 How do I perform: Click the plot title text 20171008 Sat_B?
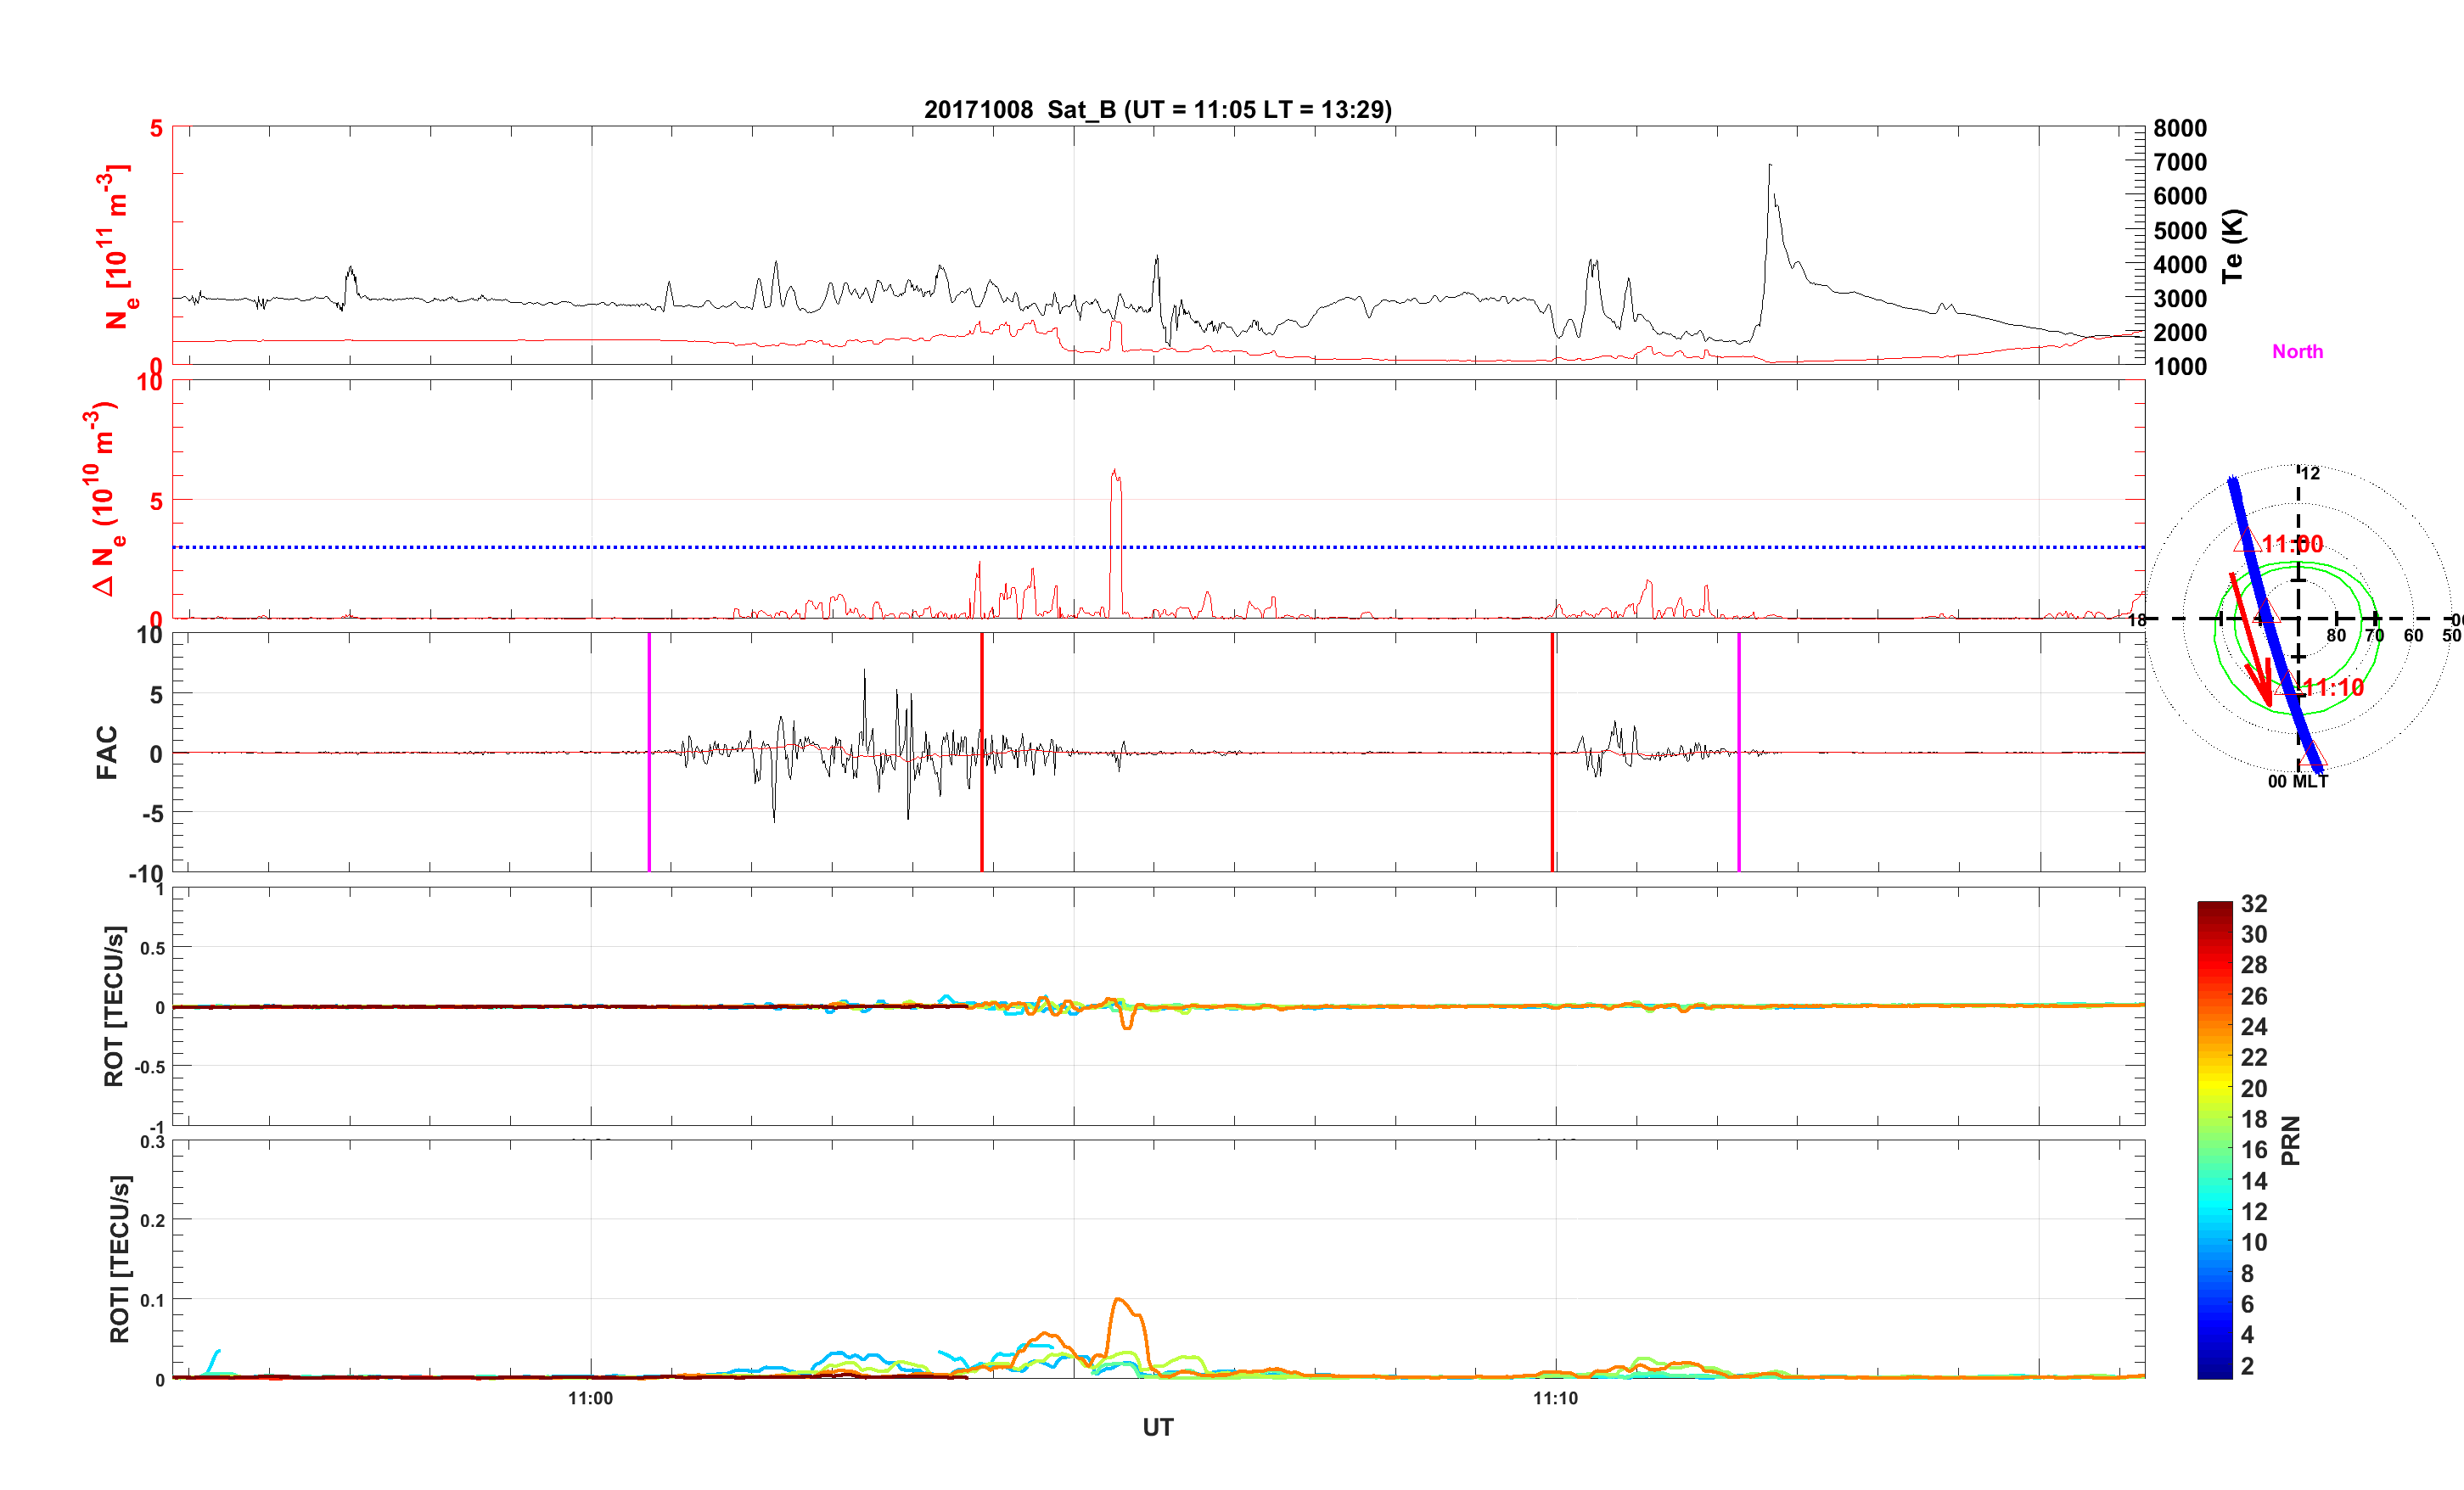click(1157, 109)
